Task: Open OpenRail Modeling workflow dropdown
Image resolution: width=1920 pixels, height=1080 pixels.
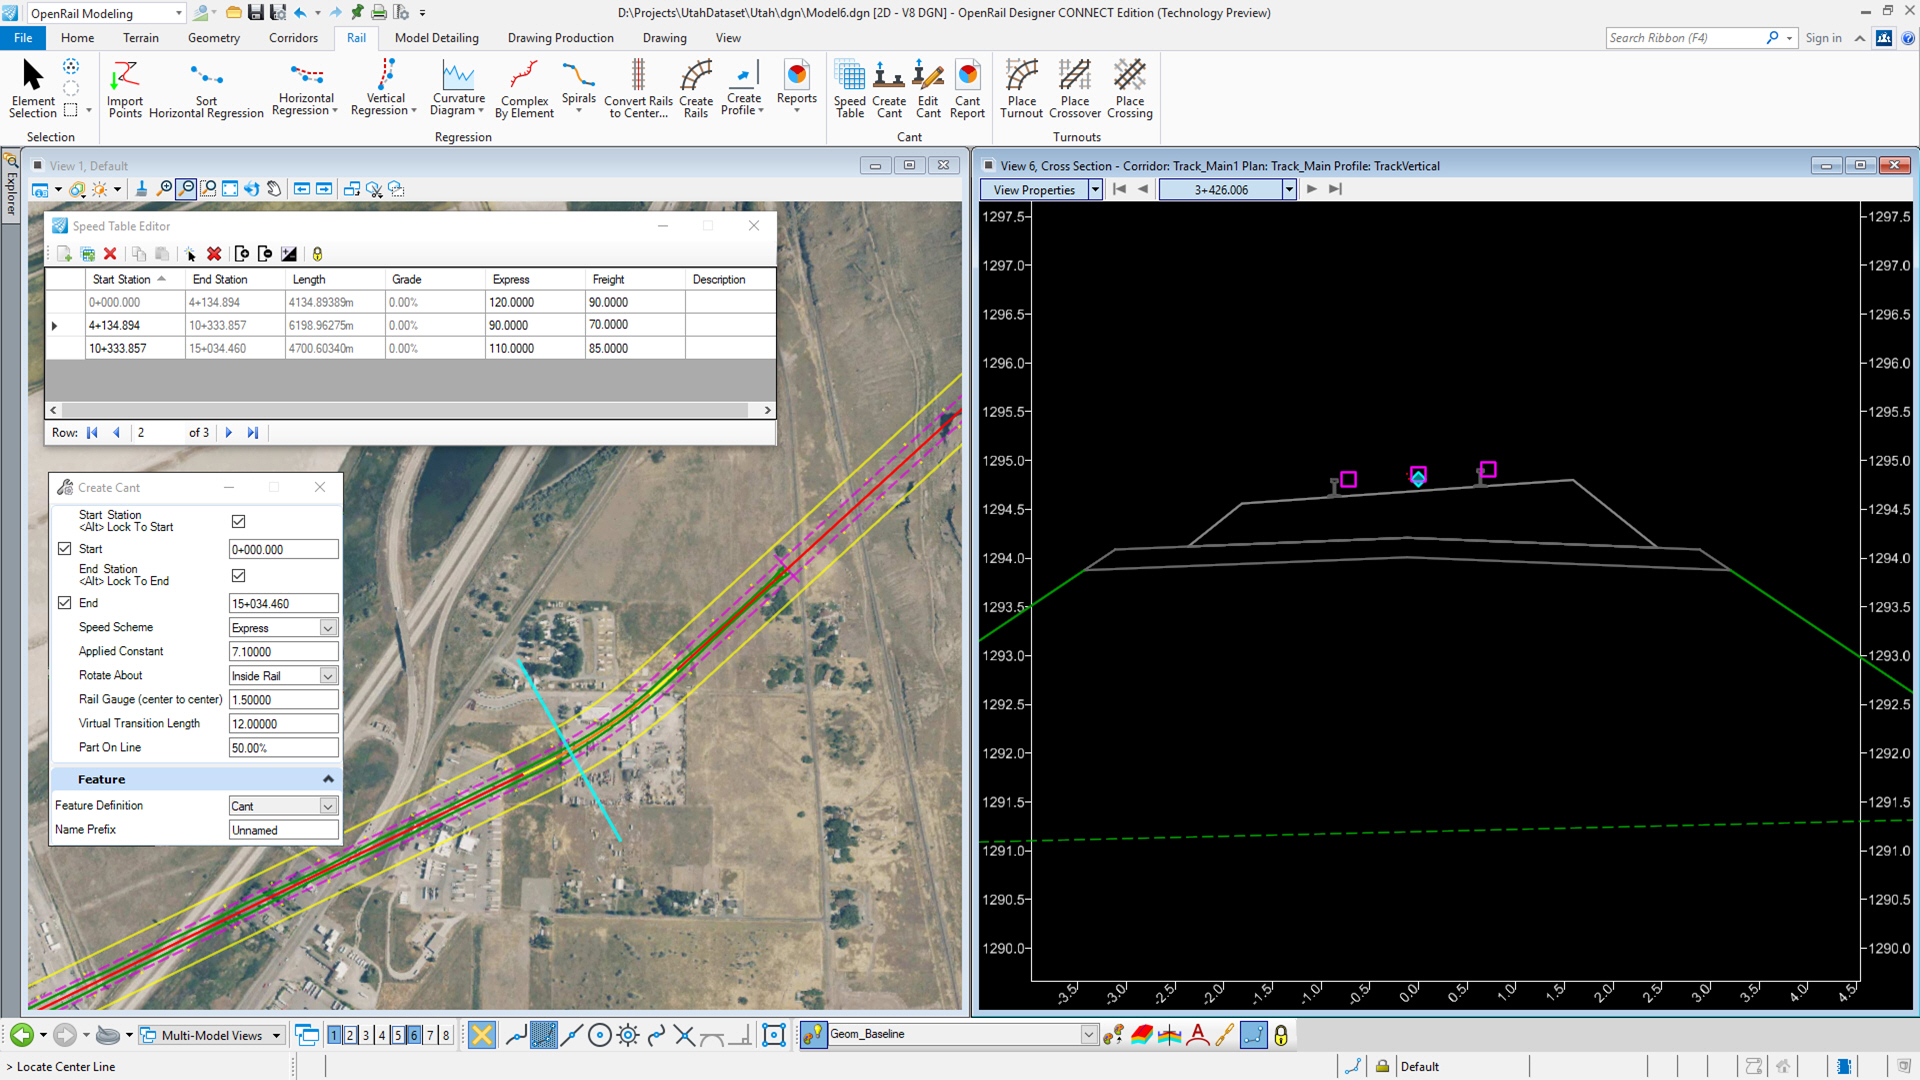Action: (x=179, y=13)
